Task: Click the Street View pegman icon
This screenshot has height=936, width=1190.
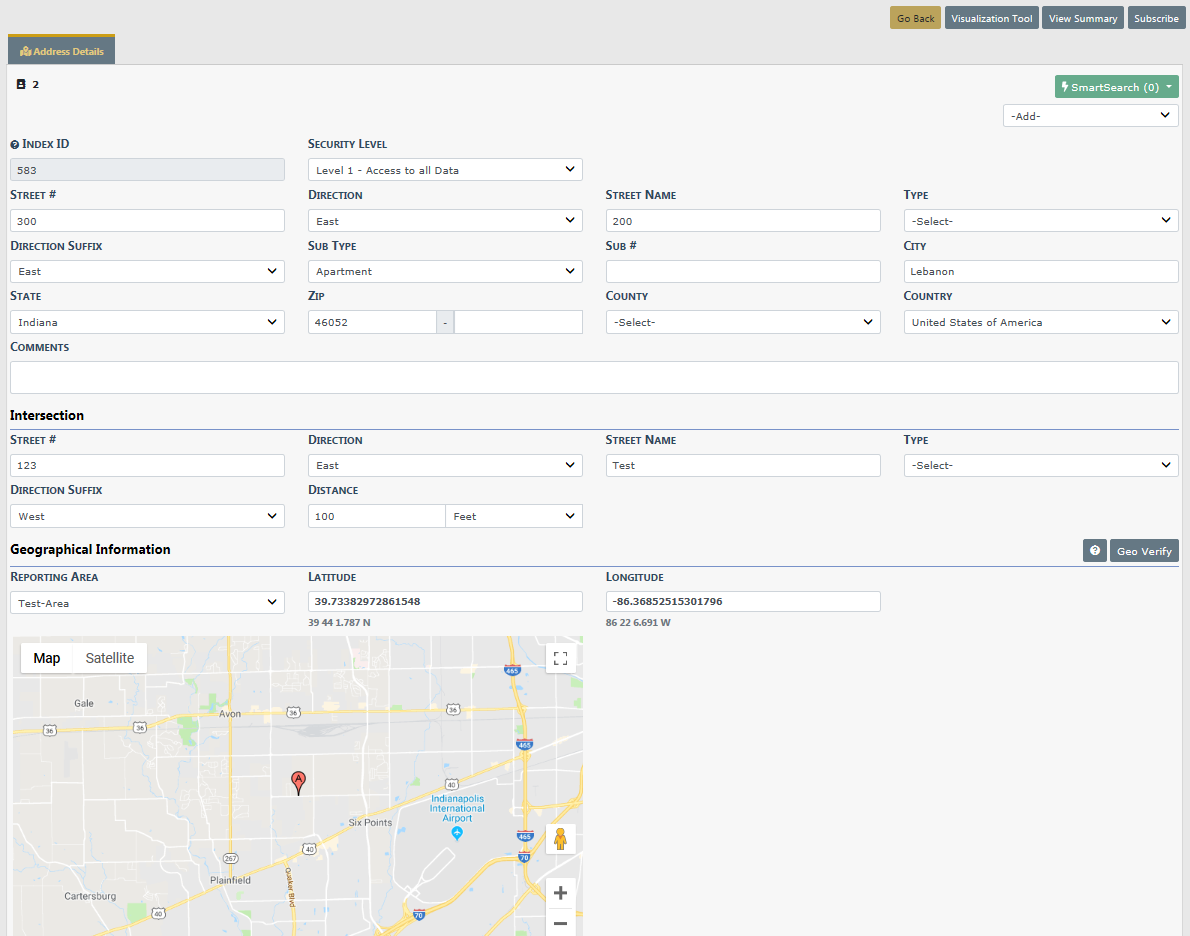Action: tap(560, 839)
